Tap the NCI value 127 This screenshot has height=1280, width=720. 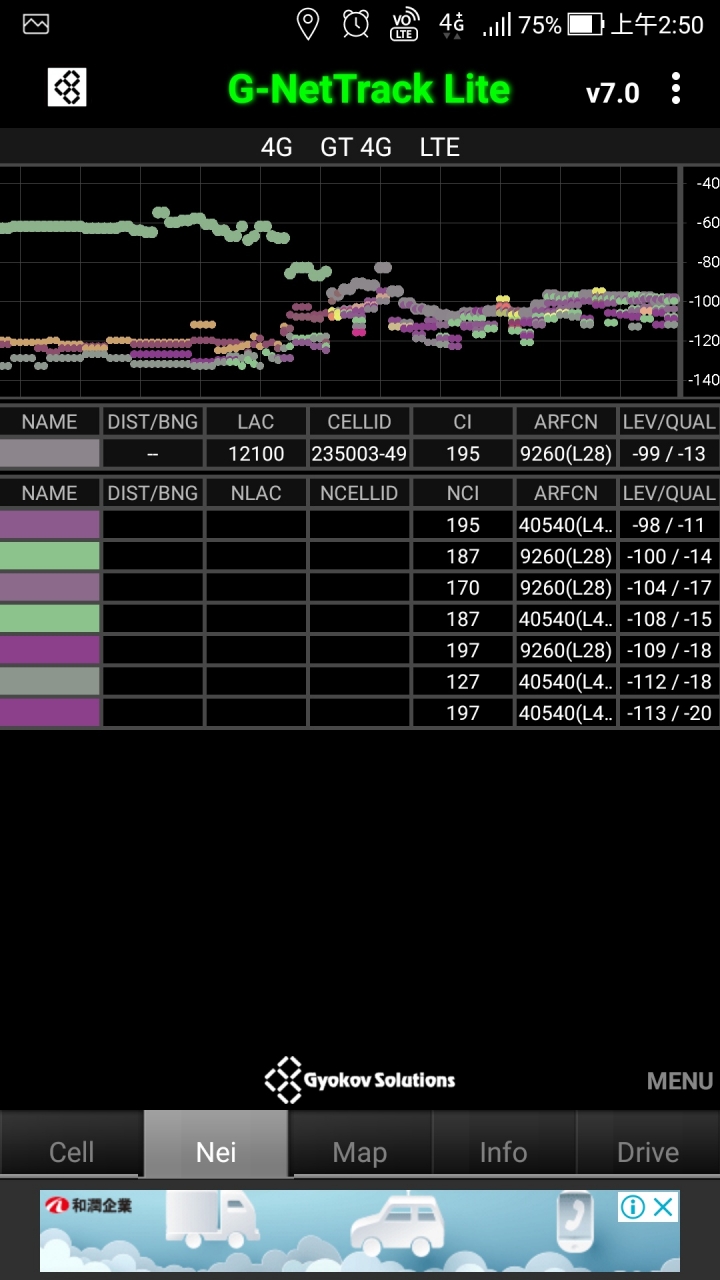click(x=463, y=681)
